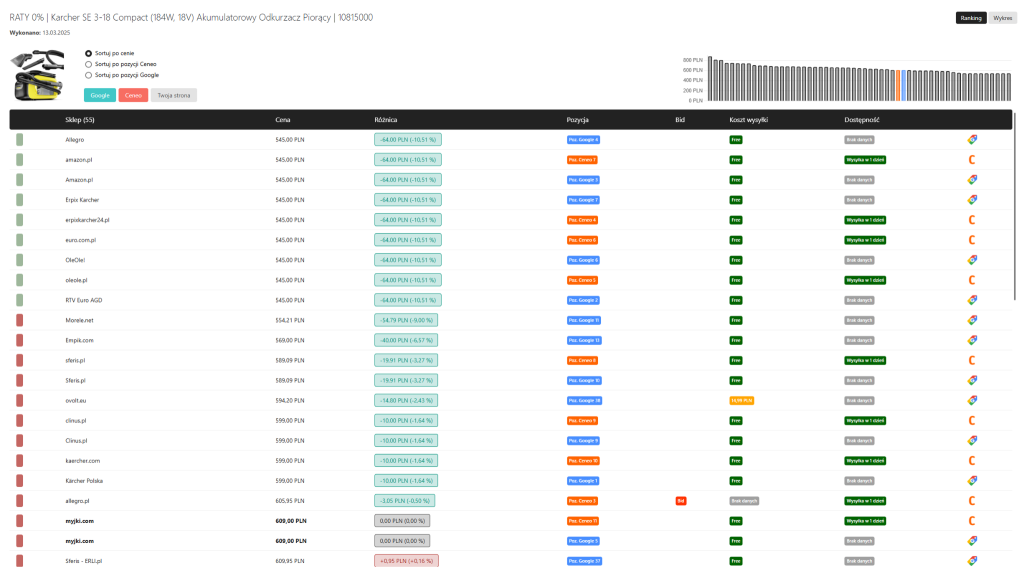Click the Google Shopping icon for Kärcher Polska
This screenshot has width=1024, height=571.
(x=972, y=481)
